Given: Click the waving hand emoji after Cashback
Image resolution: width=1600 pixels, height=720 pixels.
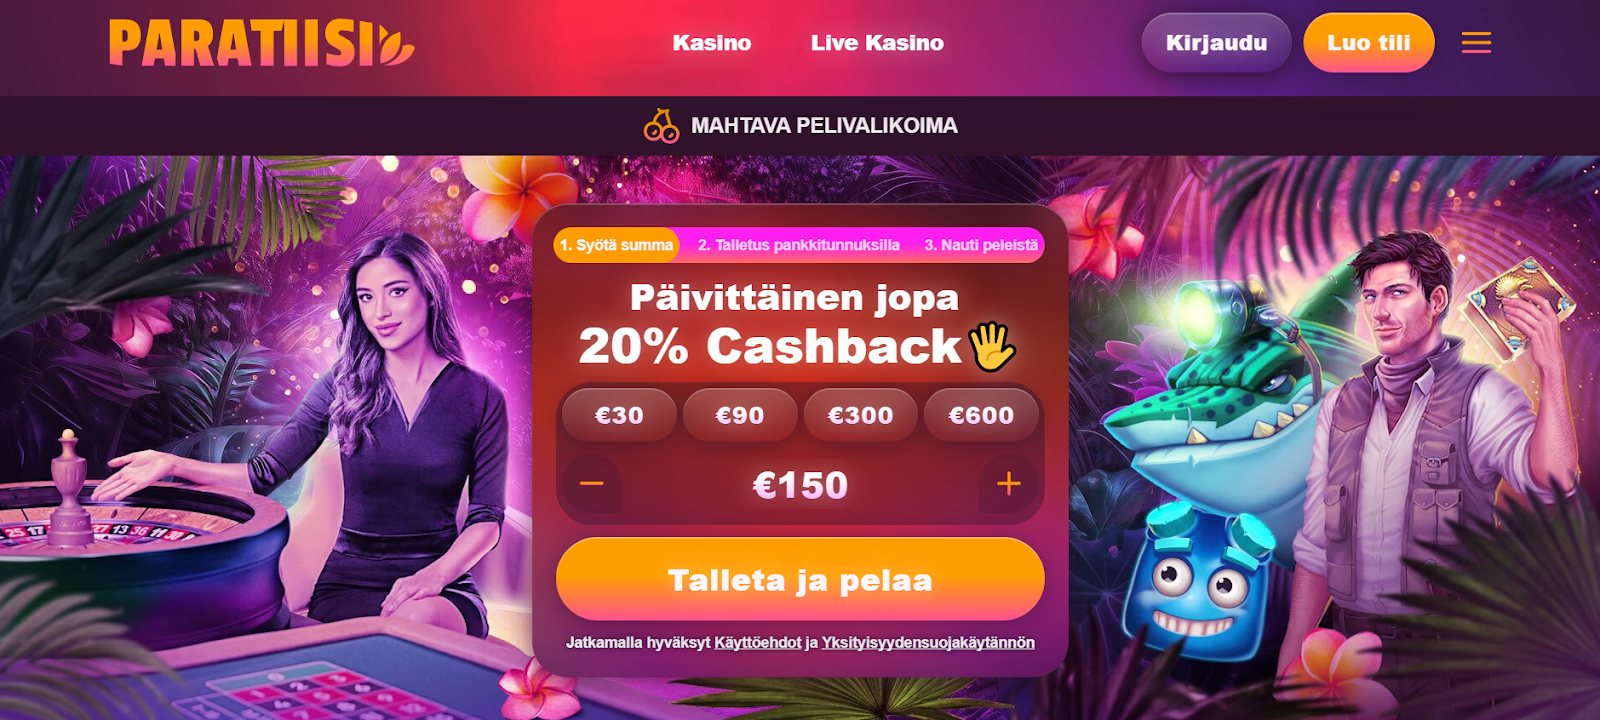Looking at the screenshot, I should [992, 347].
